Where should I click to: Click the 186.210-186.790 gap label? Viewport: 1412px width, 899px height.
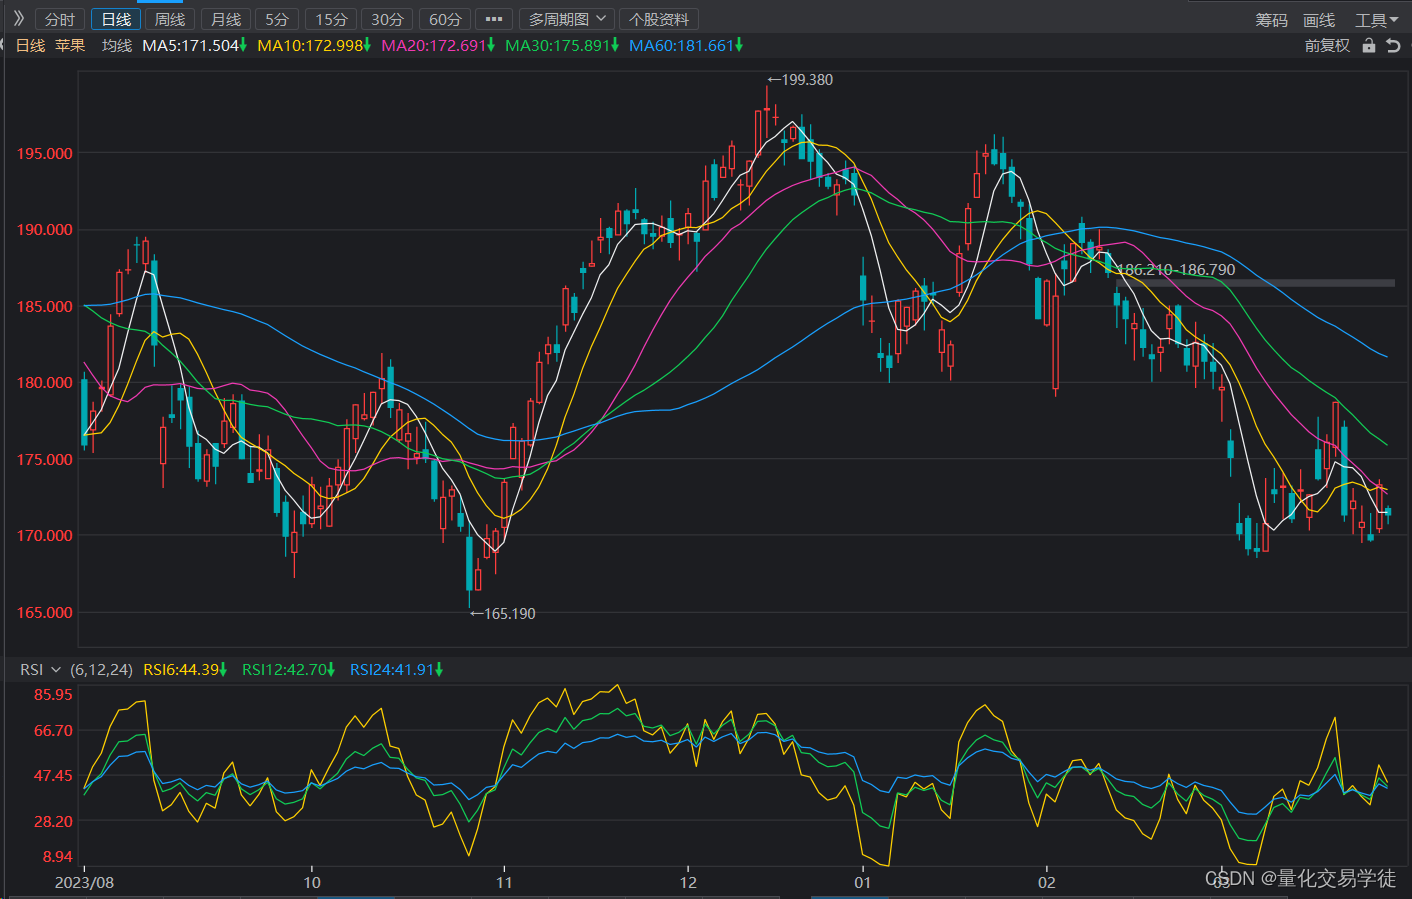(1176, 270)
